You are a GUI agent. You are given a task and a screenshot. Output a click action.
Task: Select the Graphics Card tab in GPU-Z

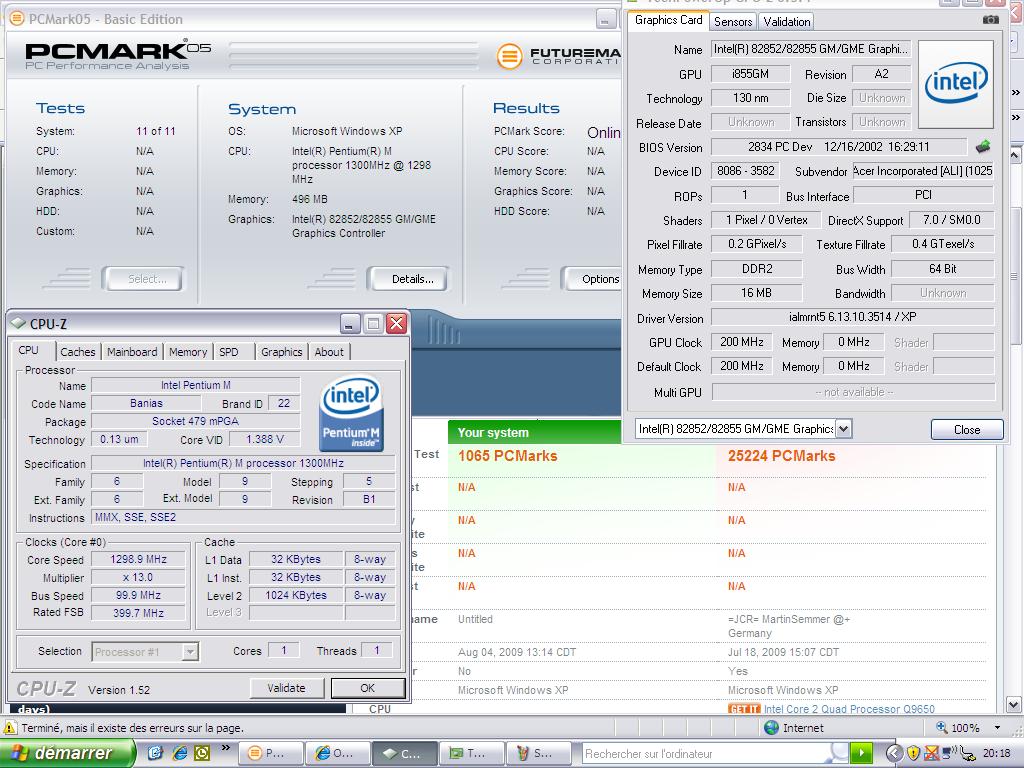(x=668, y=20)
